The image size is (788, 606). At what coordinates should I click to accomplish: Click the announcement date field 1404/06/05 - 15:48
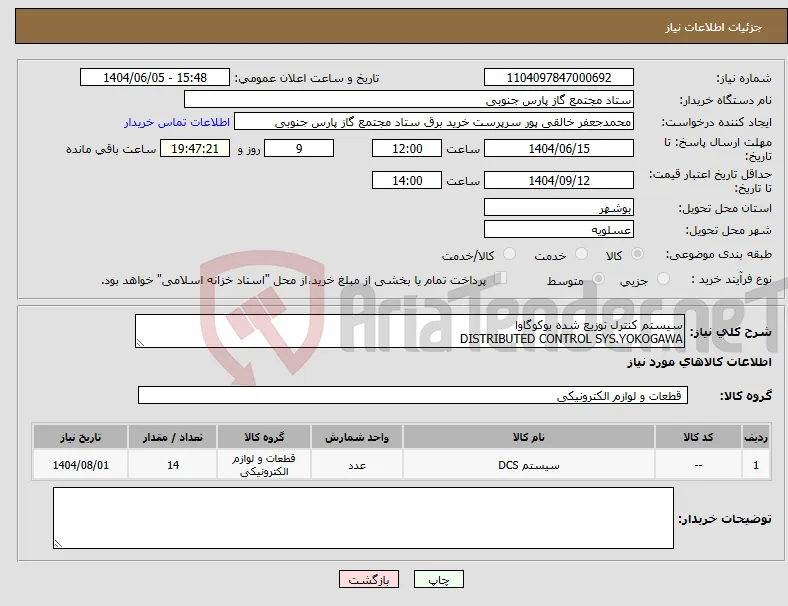pyautogui.click(x=155, y=77)
